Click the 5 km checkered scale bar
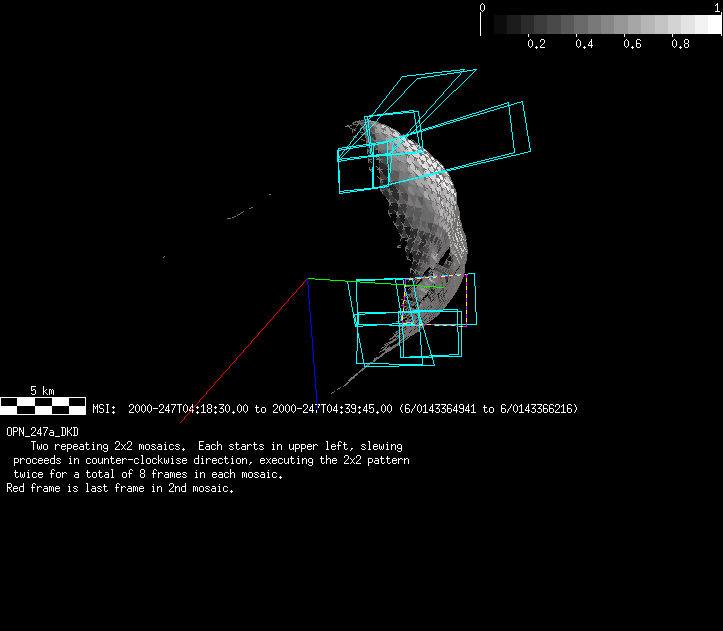723x631 pixels. tap(43, 405)
